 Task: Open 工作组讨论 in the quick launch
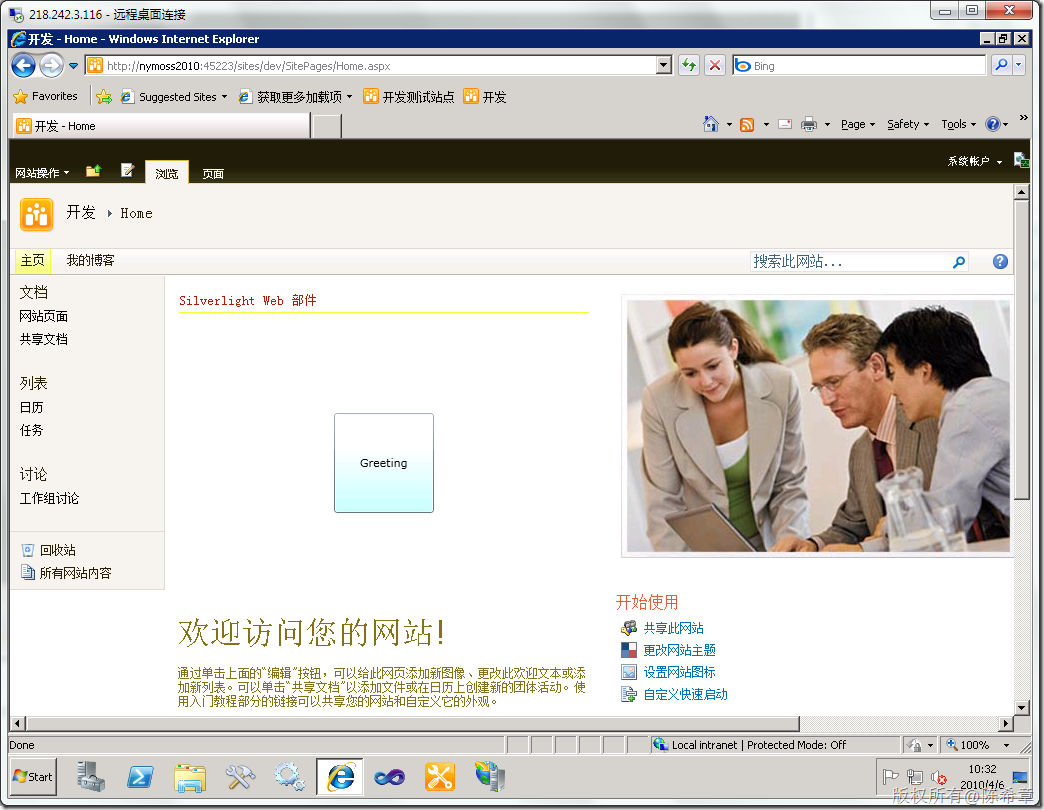[x=49, y=499]
